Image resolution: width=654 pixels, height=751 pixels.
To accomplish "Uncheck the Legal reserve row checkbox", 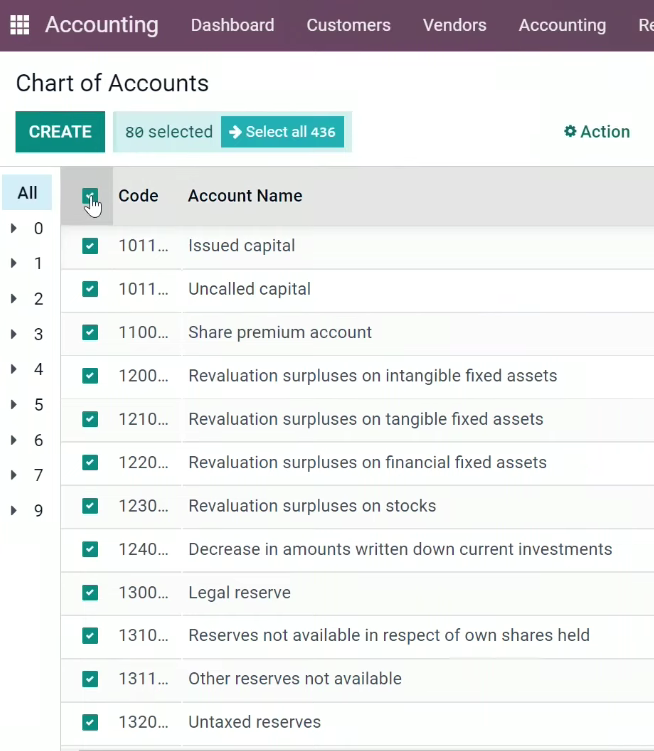I will point(90,592).
